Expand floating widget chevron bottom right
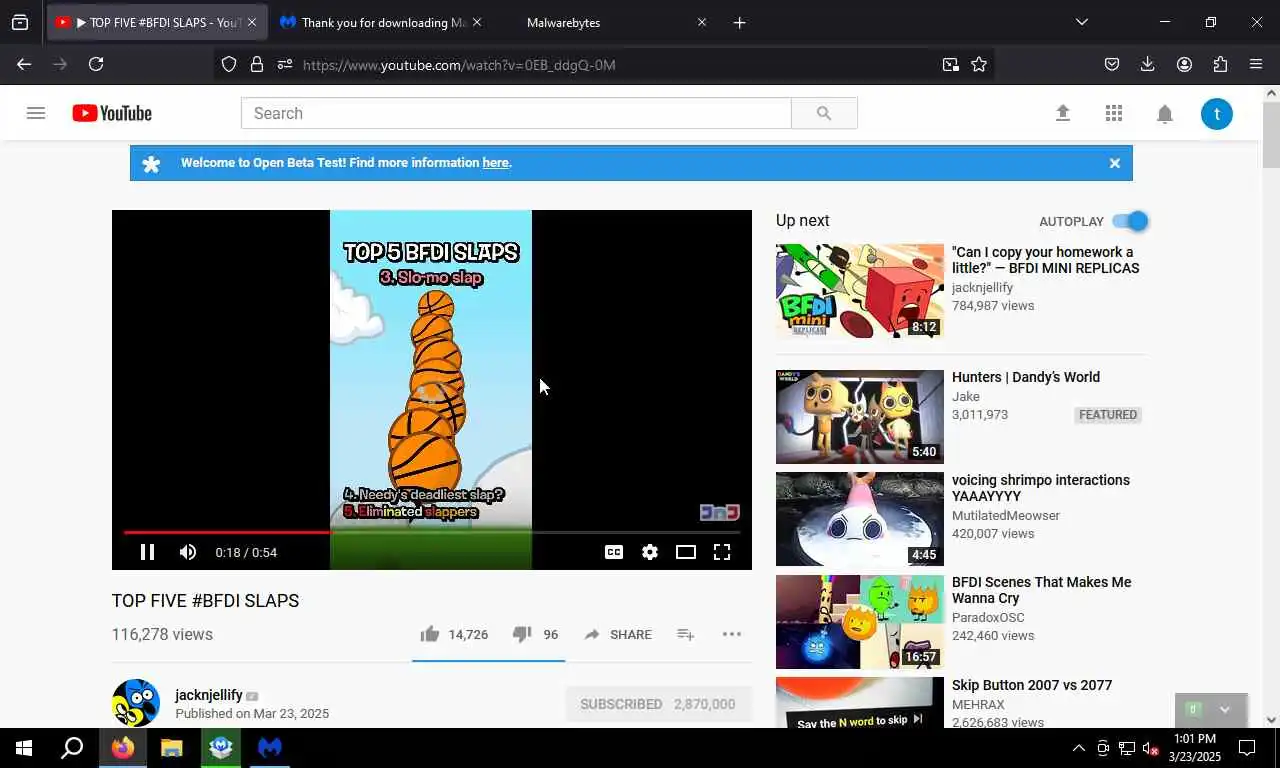 [x=1225, y=709]
